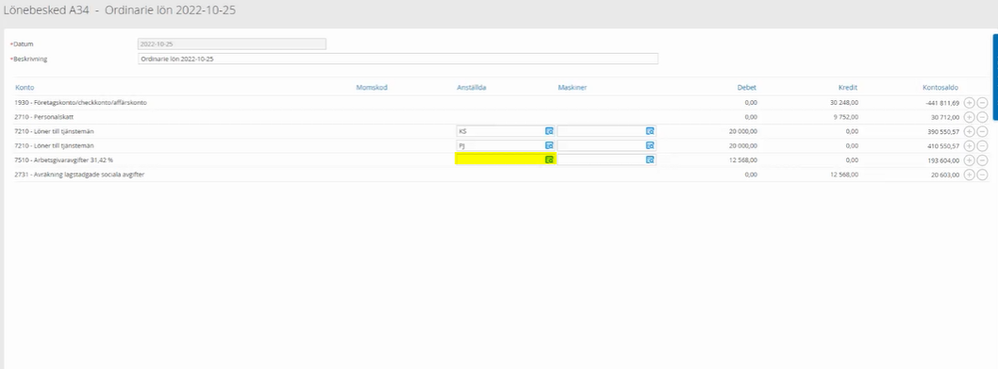998x369 pixels.
Task: Click the balance 410 550,57
Action: (x=943, y=146)
